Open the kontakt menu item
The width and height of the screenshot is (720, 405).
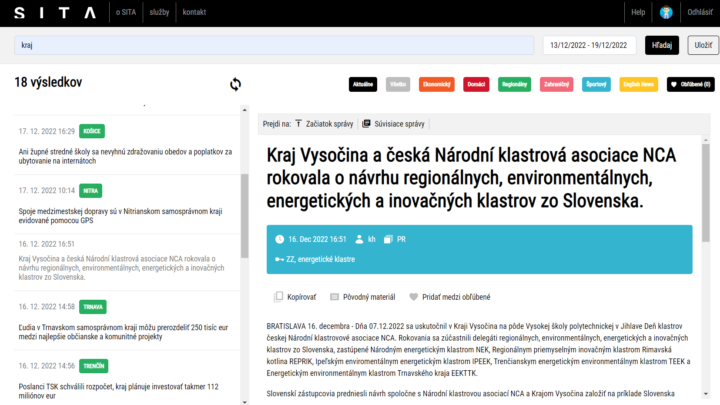tap(194, 12)
